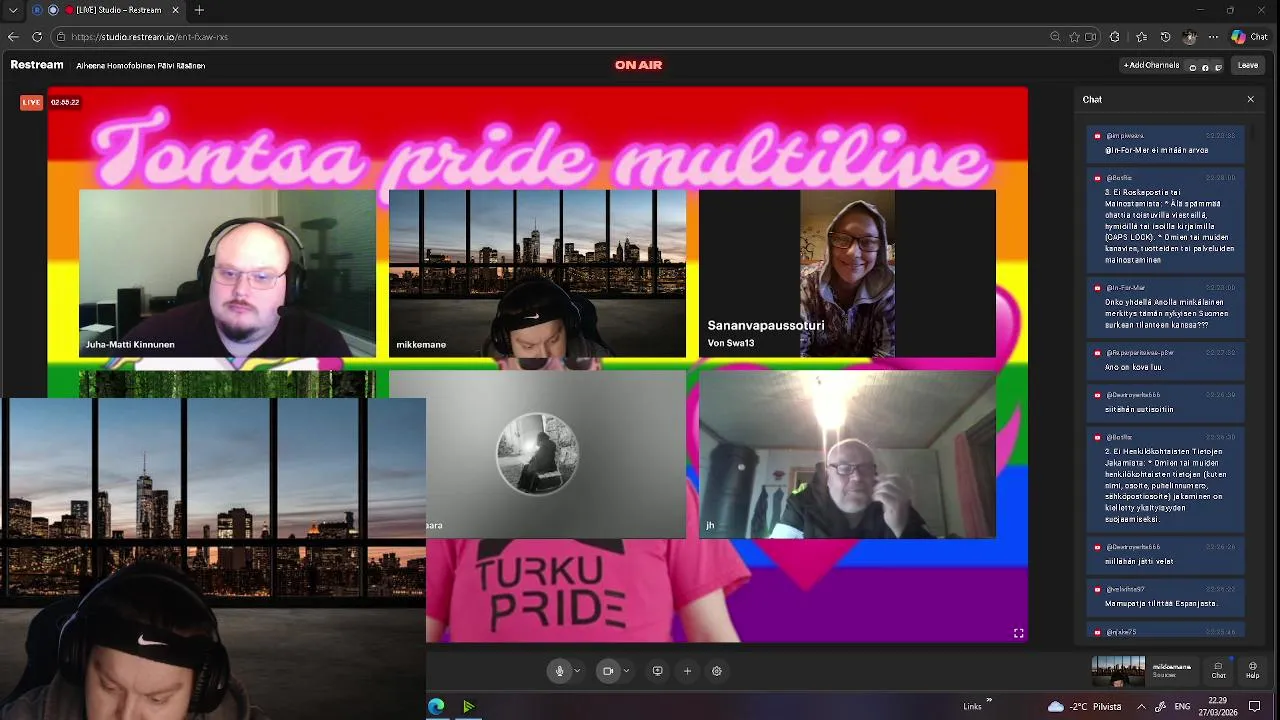Image resolution: width=1280 pixels, height=720 pixels.
Task: Leave the studio with the Leave button
Action: [1248, 65]
